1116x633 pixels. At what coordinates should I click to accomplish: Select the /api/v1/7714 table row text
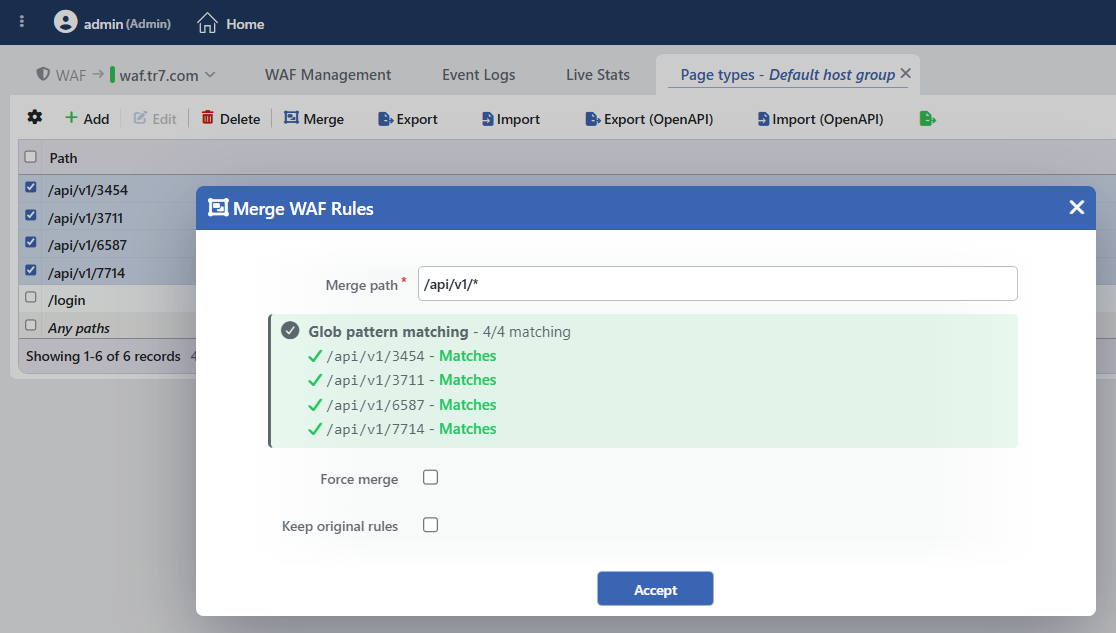pyautogui.click(x=86, y=273)
